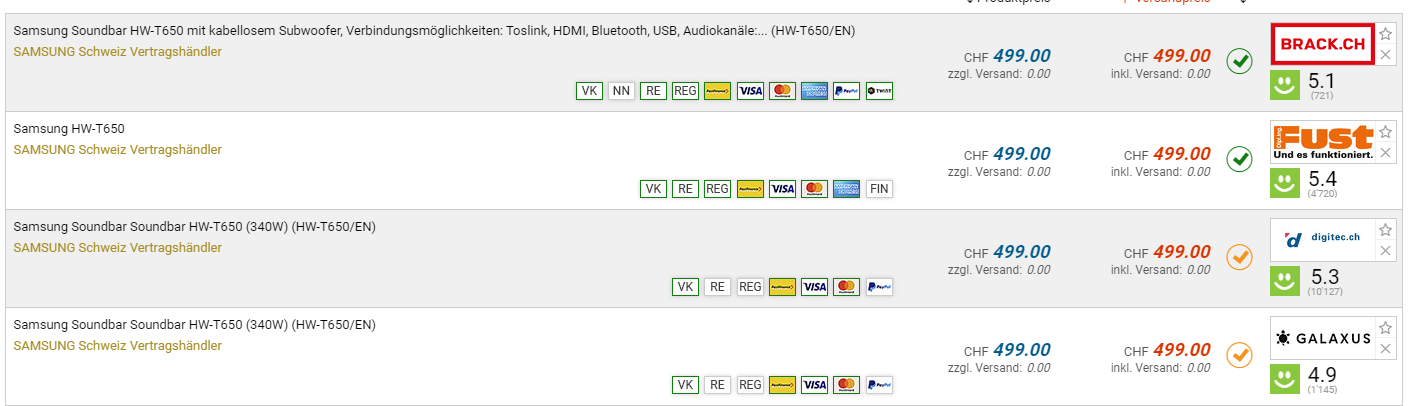The image size is (1408, 406).
Task: Click the BRACK.CH shop logo
Action: pyautogui.click(x=1322, y=45)
